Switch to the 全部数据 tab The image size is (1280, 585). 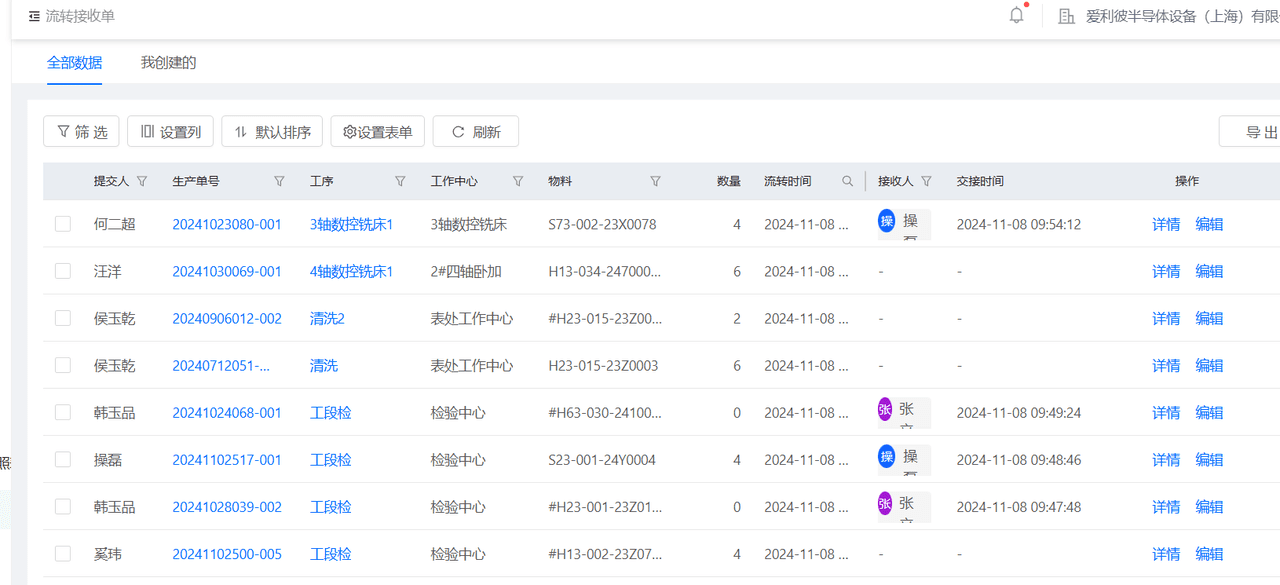tap(75, 62)
